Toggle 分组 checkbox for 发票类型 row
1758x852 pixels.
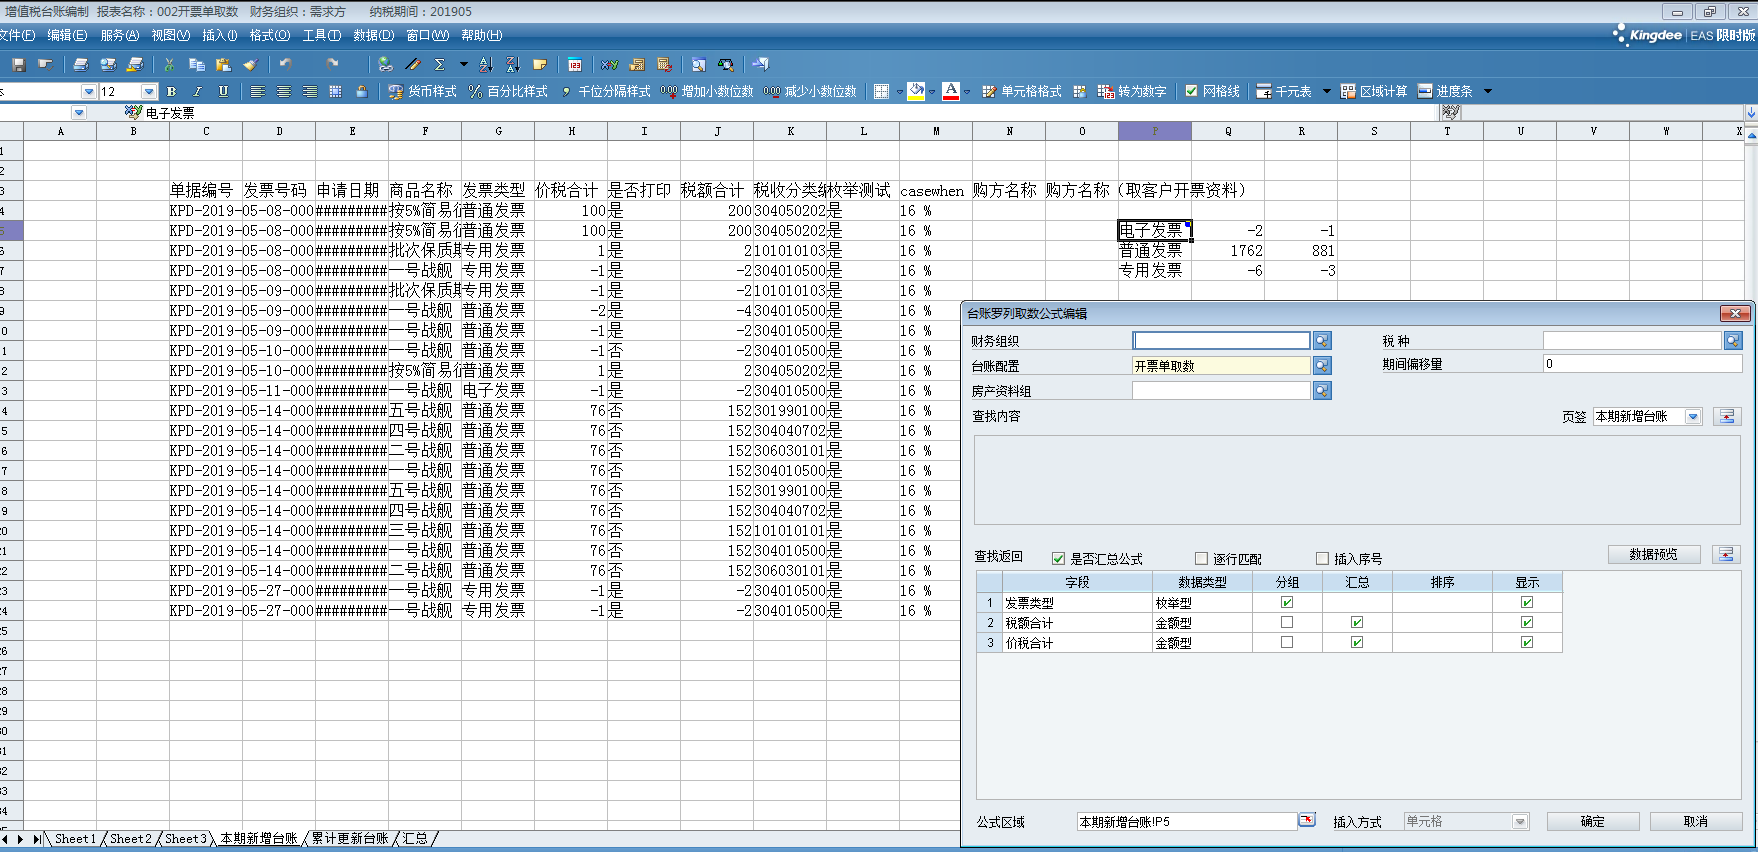pos(1287,602)
